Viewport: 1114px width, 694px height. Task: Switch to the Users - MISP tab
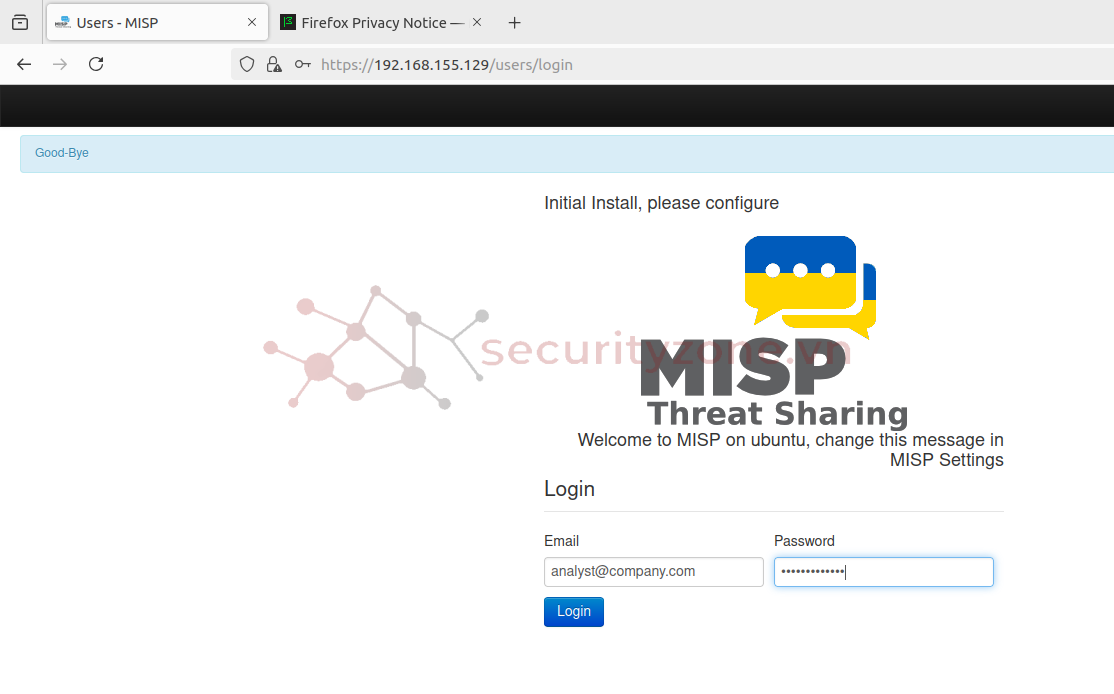(157, 23)
